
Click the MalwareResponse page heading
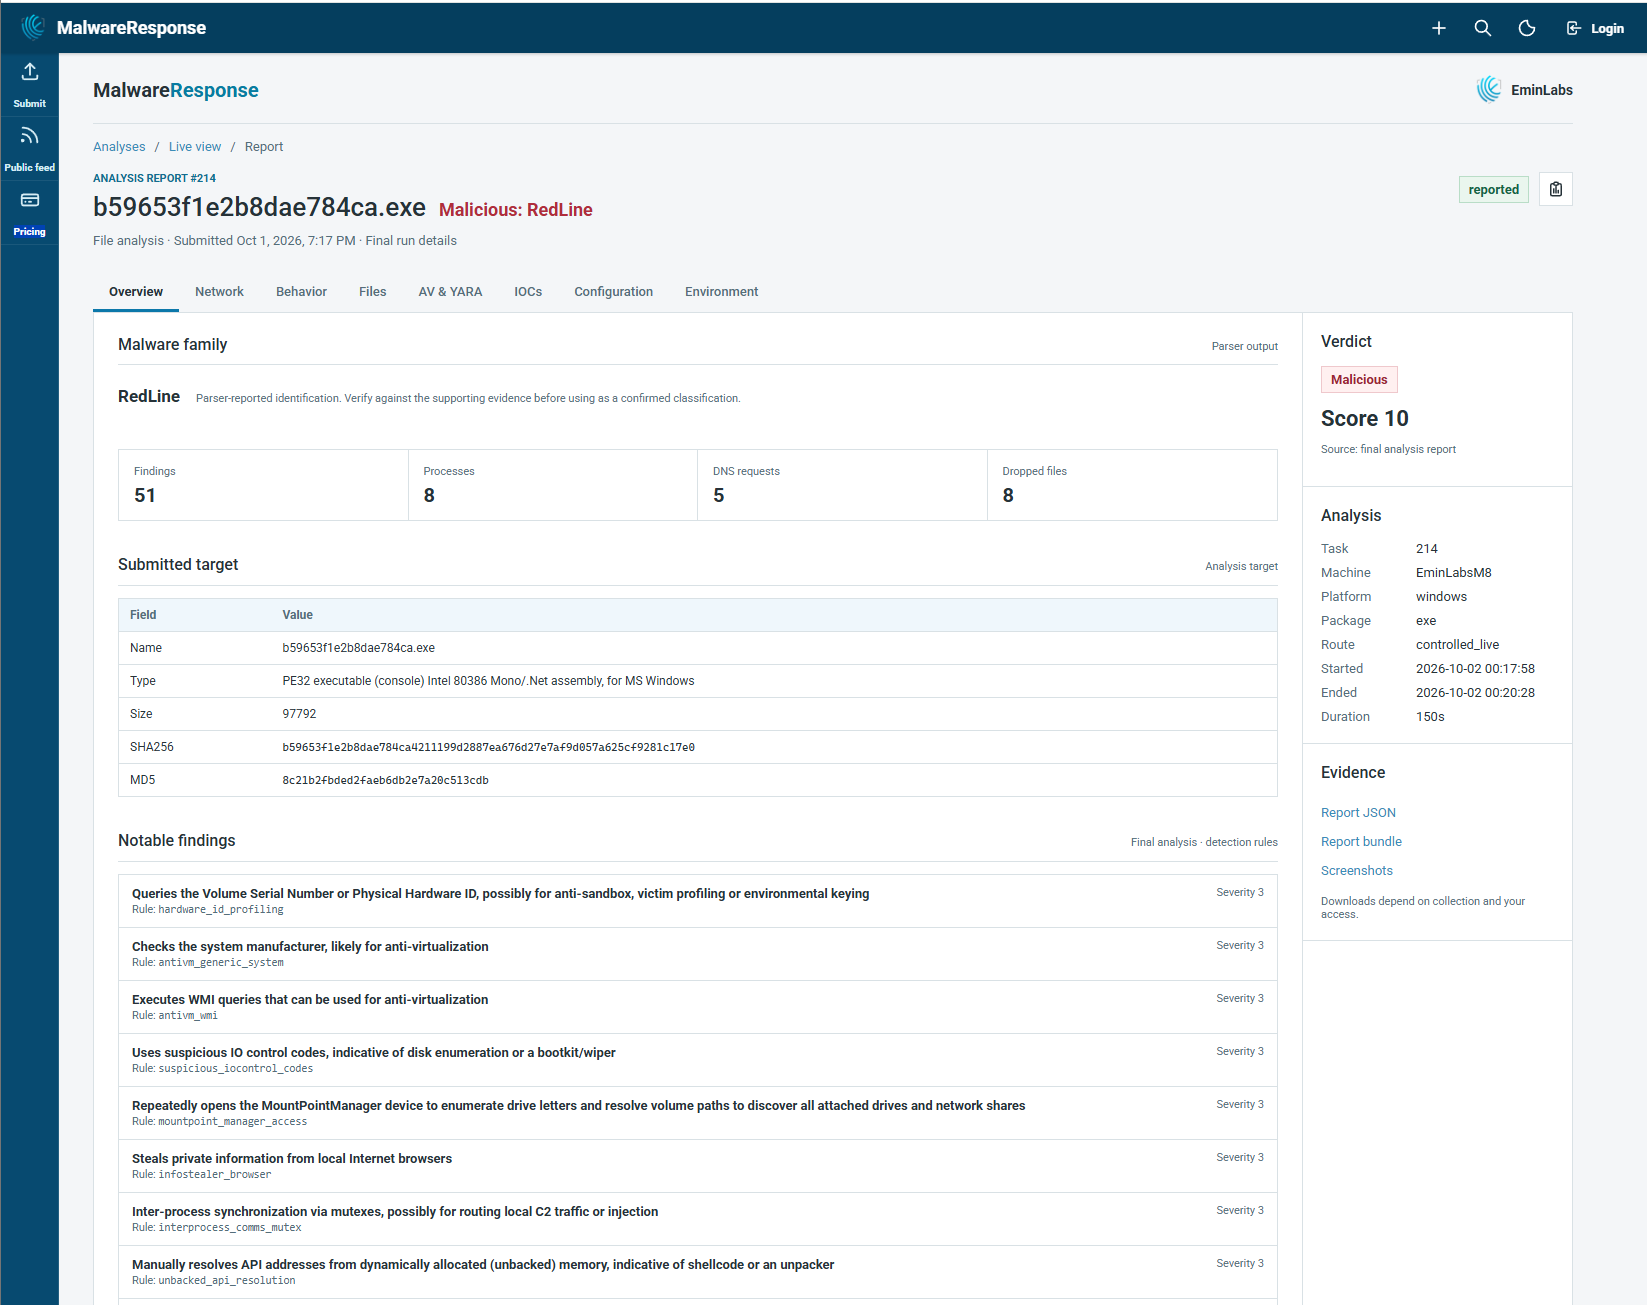176,90
